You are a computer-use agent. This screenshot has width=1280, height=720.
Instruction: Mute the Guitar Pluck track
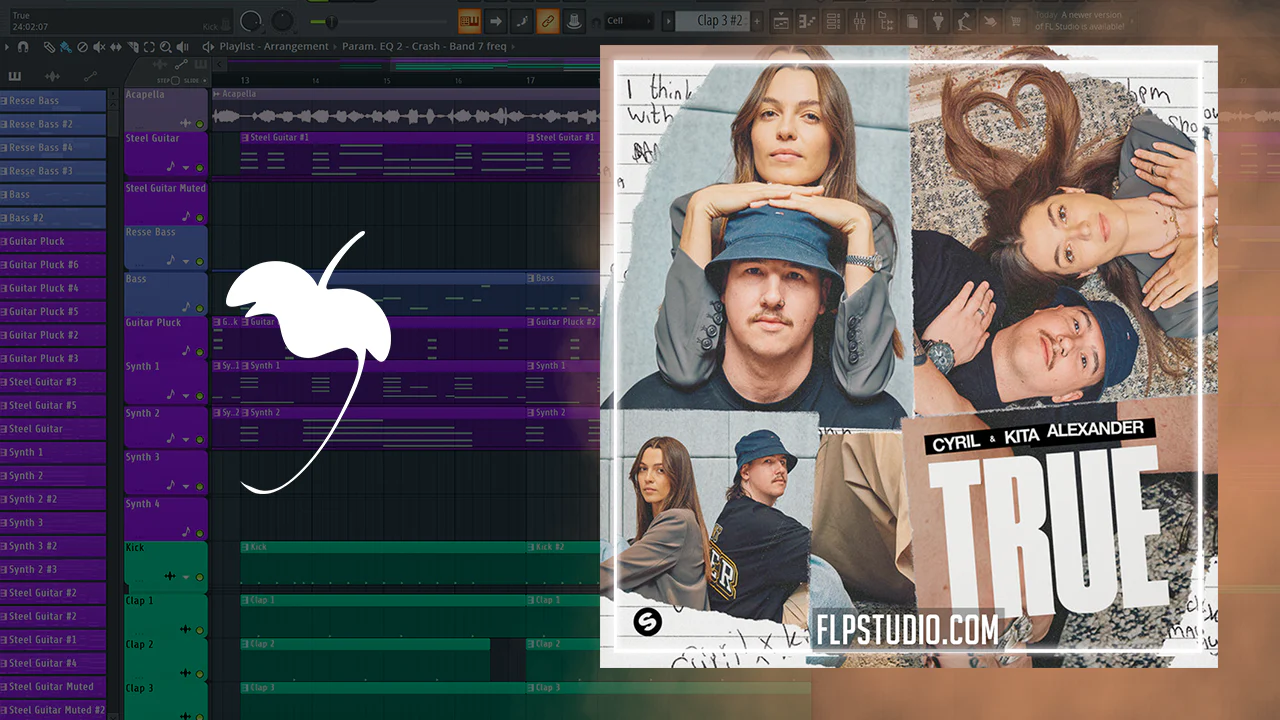point(200,352)
